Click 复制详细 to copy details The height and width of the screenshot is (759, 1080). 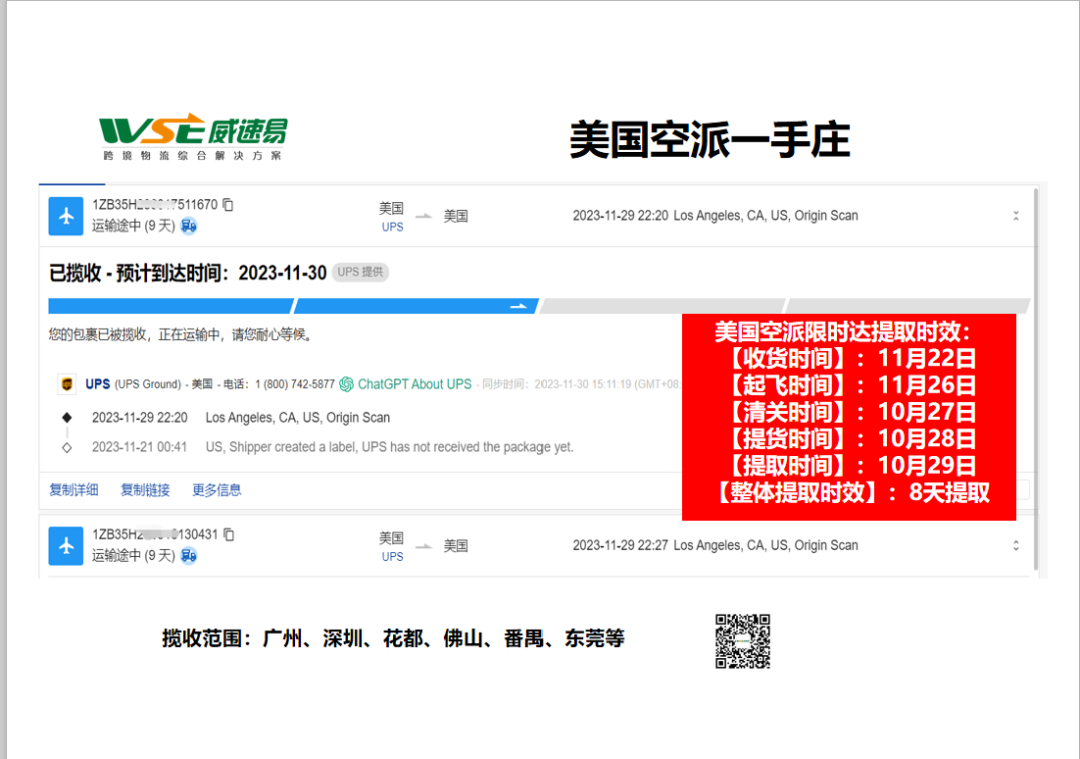tap(73, 490)
